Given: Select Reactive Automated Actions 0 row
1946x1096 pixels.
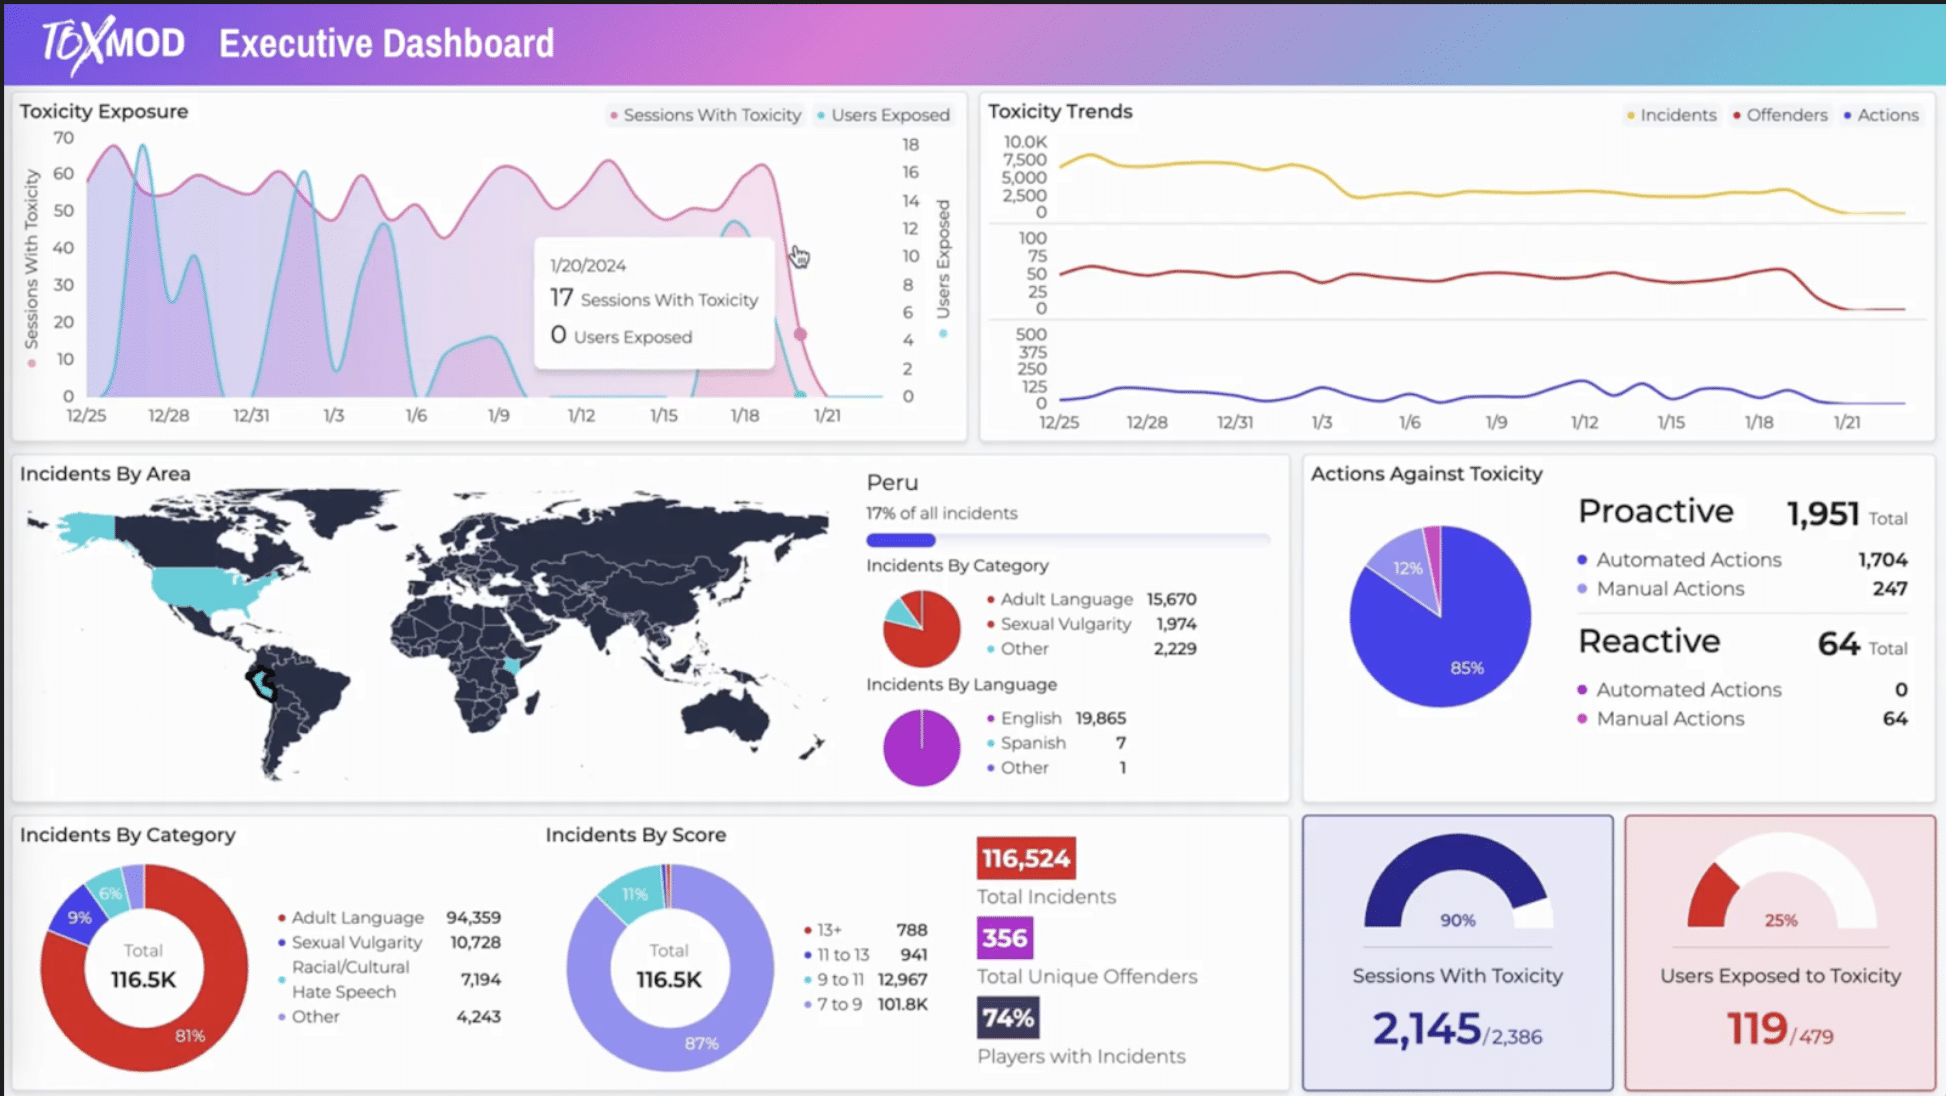Looking at the screenshot, I should pos(1742,690).
